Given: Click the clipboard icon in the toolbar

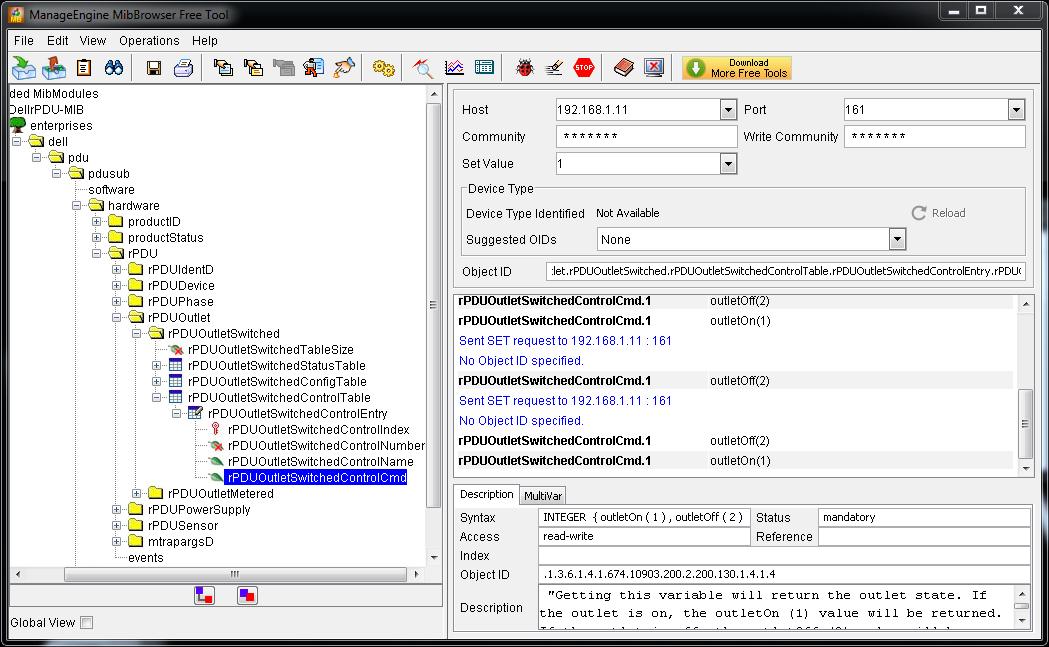Looking at the screenshot, I should 84,68.
